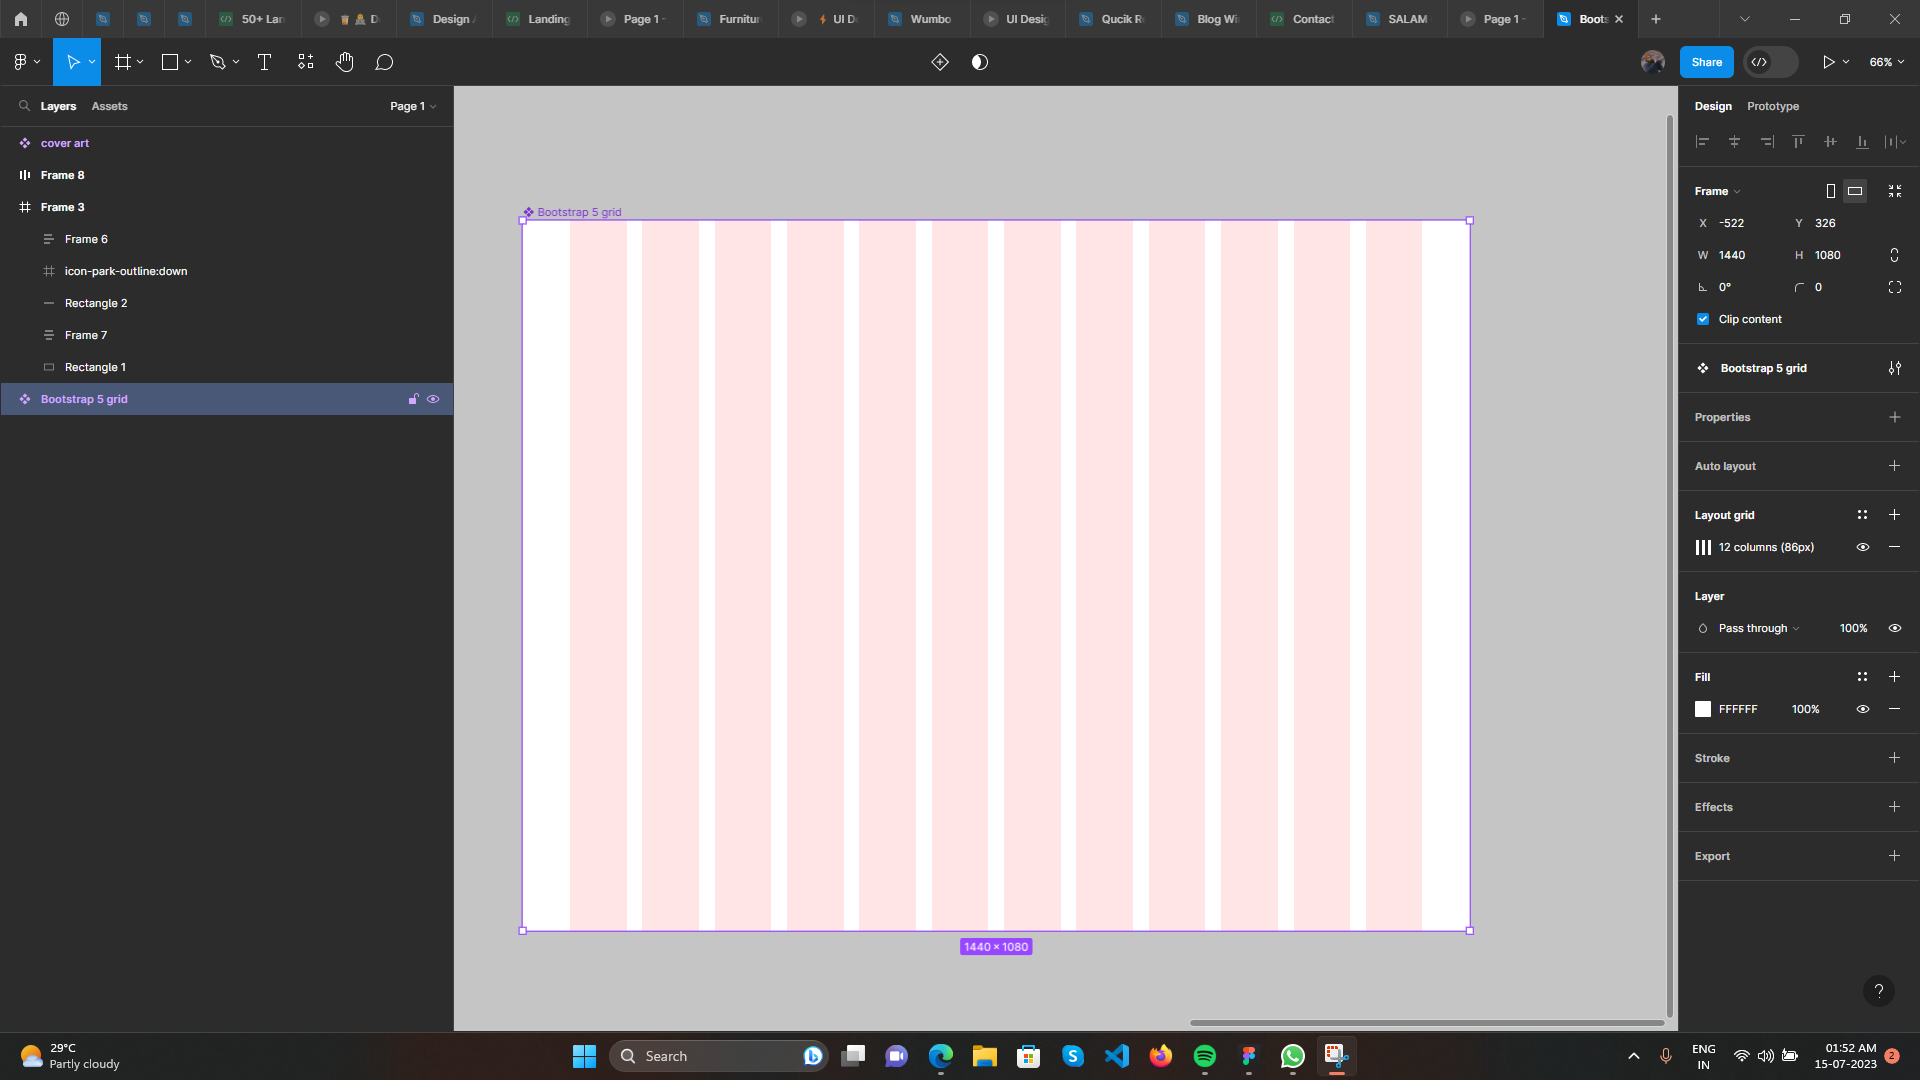Click resize to fit icon
This screenshot has height=1080, width=1920.
(1895, 191)
